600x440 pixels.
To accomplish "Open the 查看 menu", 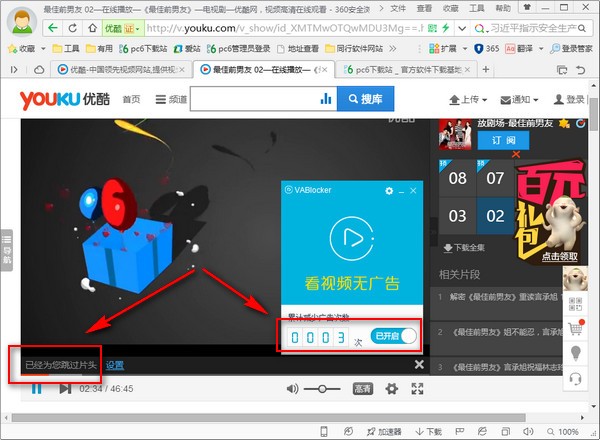I will 424,8.
